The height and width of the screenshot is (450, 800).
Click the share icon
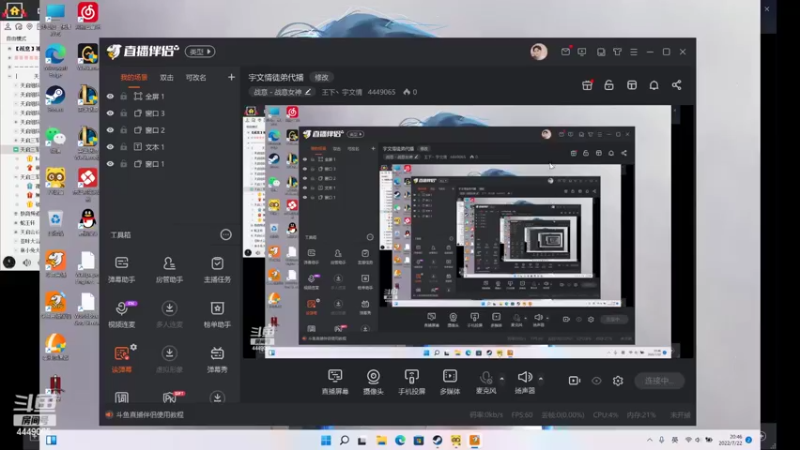coord(677,85)
